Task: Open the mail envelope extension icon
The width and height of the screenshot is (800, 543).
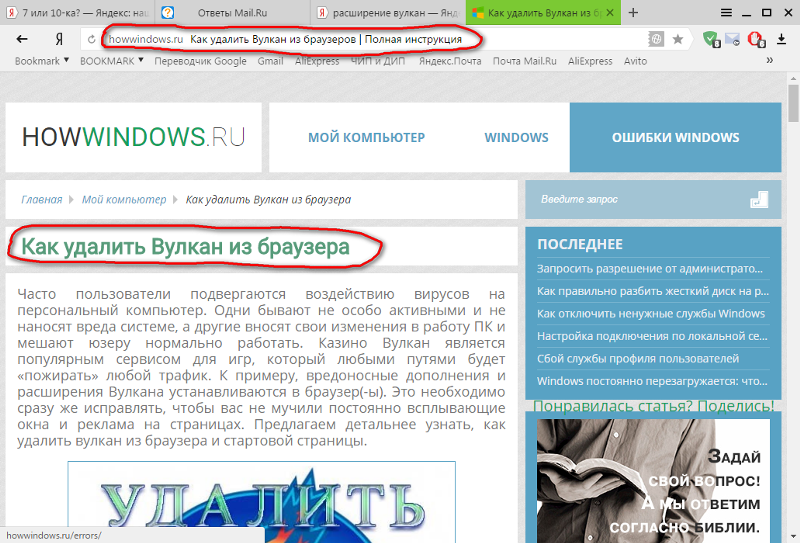Action: pos(733,39)
